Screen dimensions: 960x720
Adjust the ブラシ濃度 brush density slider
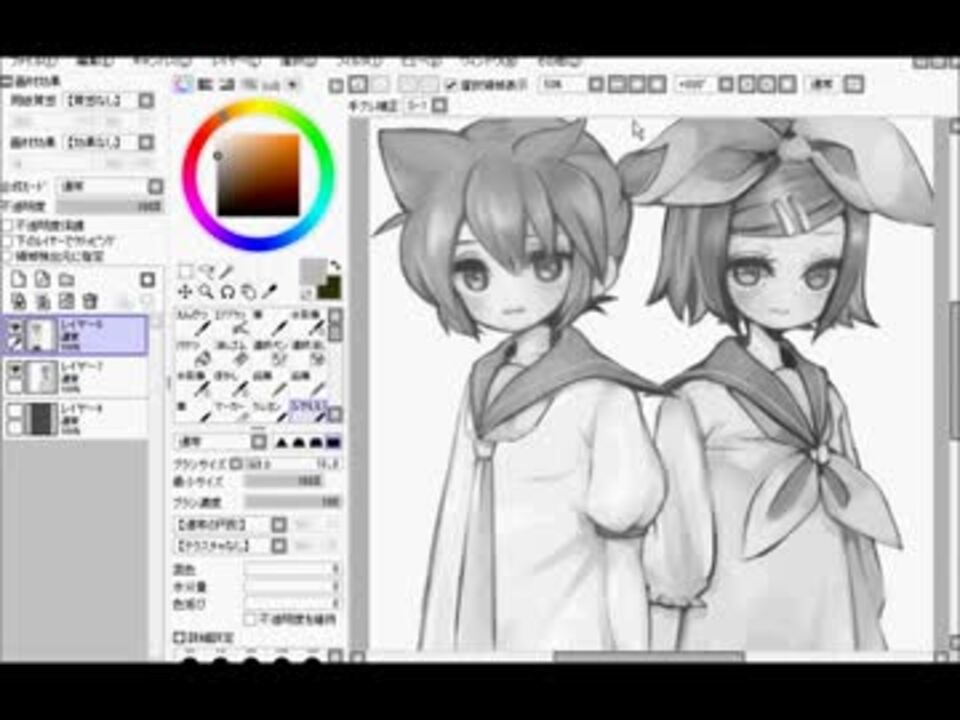click(x=293, y=502)
